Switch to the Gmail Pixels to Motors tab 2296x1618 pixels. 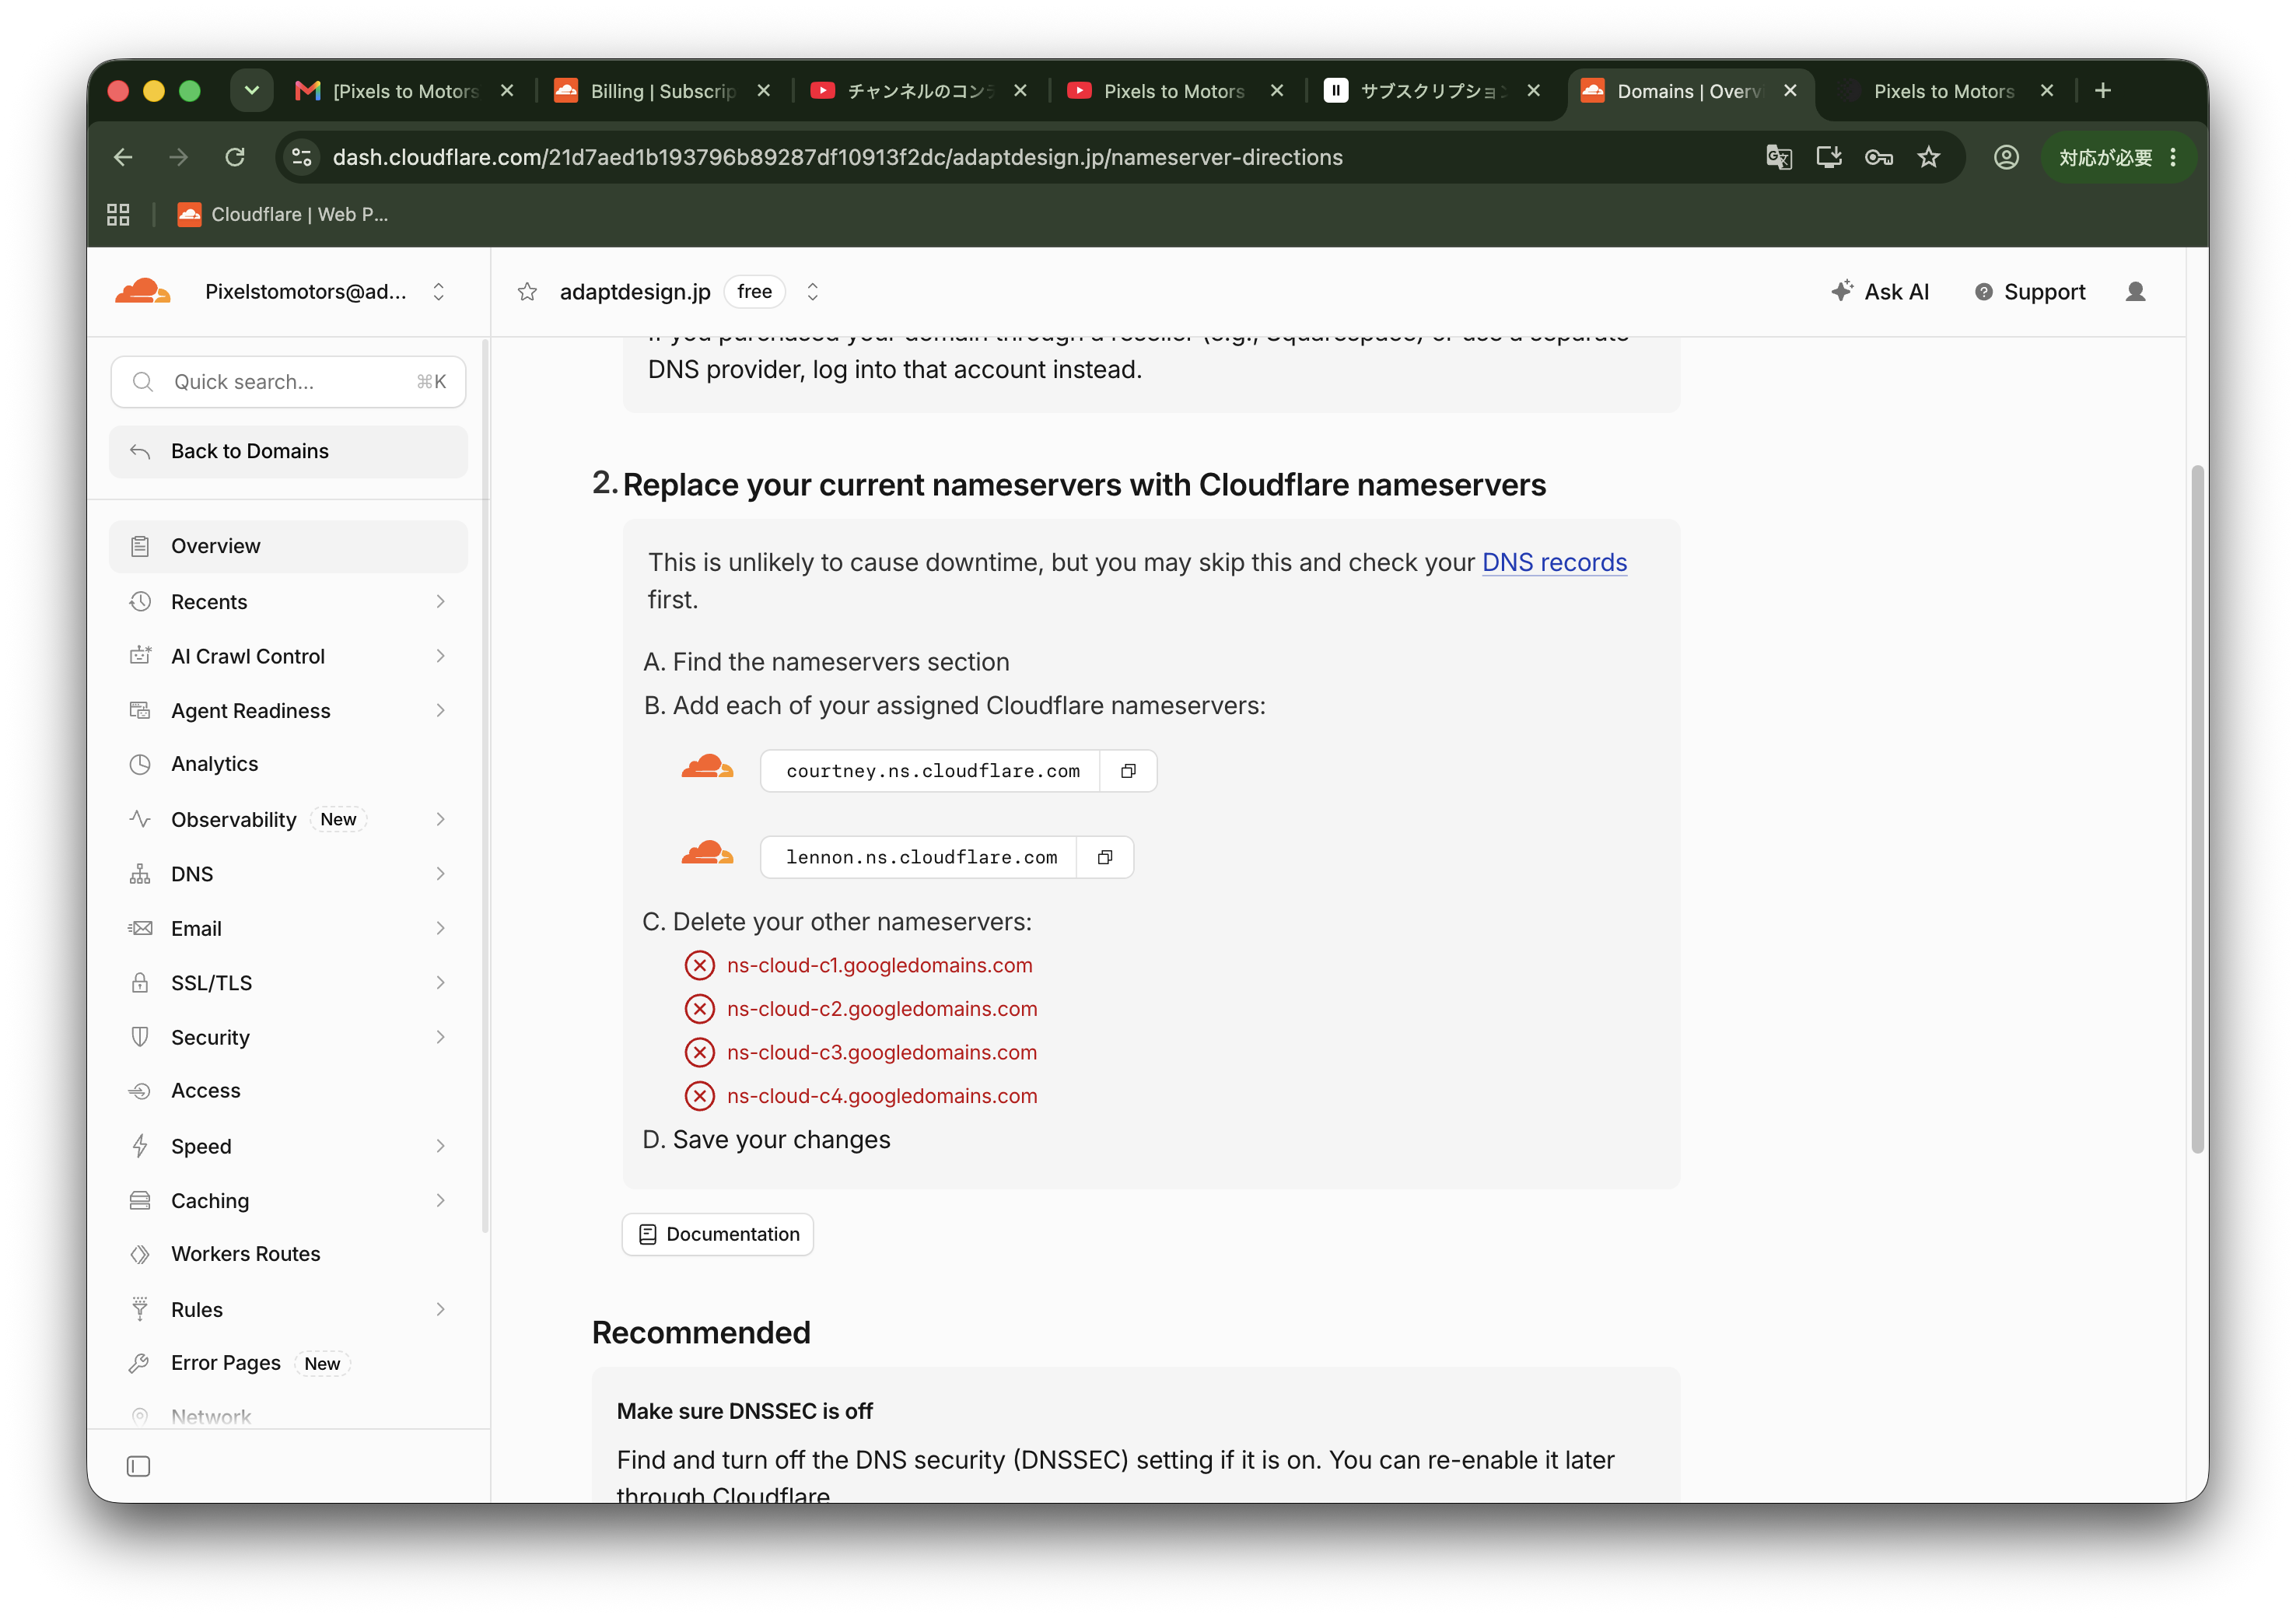coord(405,91)
